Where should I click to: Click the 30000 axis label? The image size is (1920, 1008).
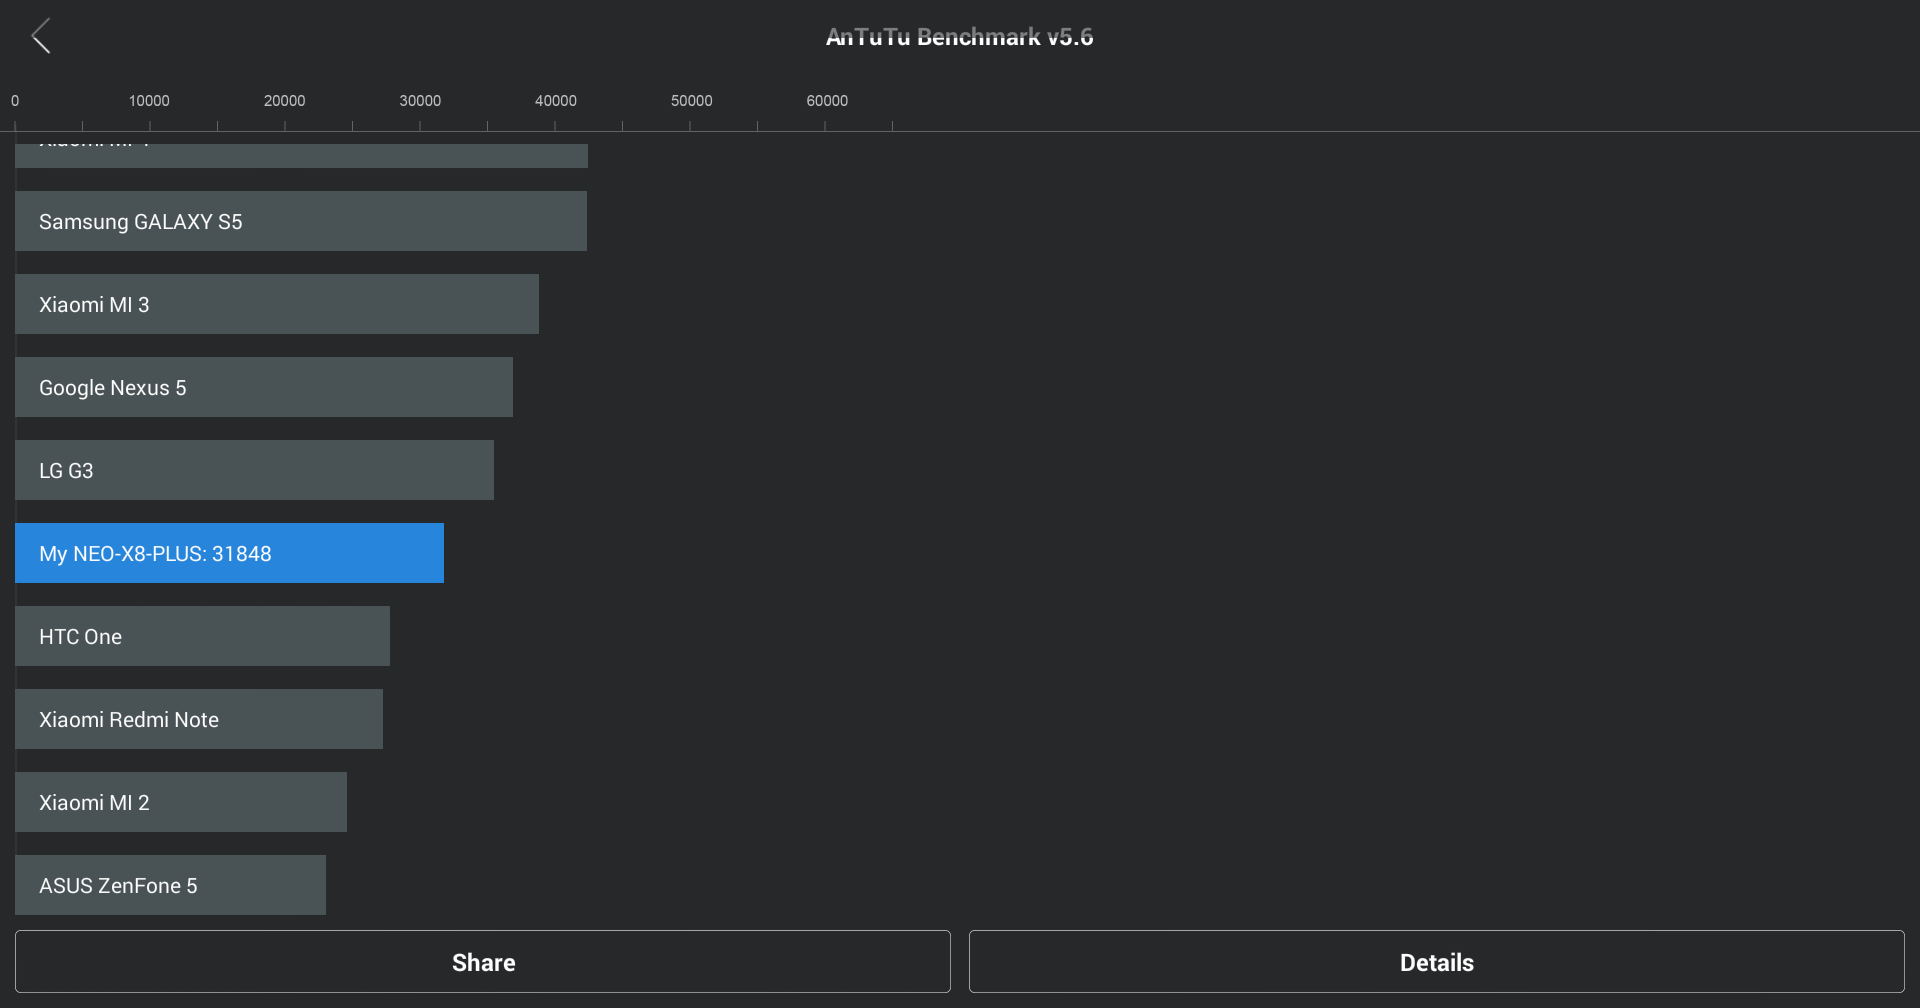point(420,101)
